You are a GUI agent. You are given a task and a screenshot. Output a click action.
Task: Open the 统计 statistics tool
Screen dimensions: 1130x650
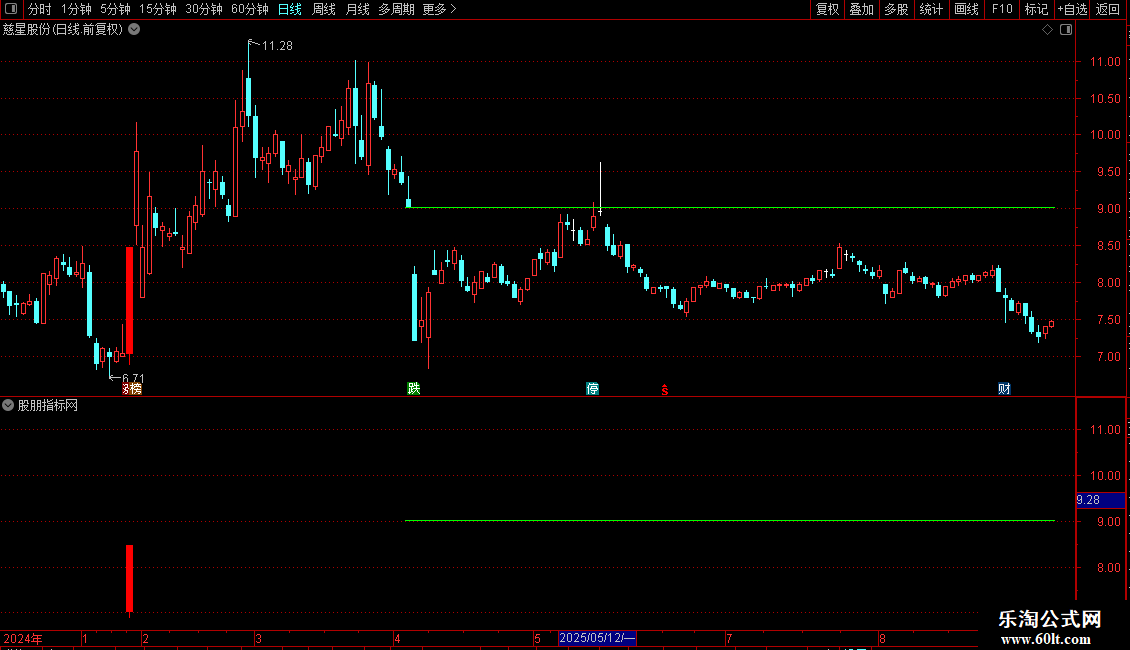tap(930, 9)
